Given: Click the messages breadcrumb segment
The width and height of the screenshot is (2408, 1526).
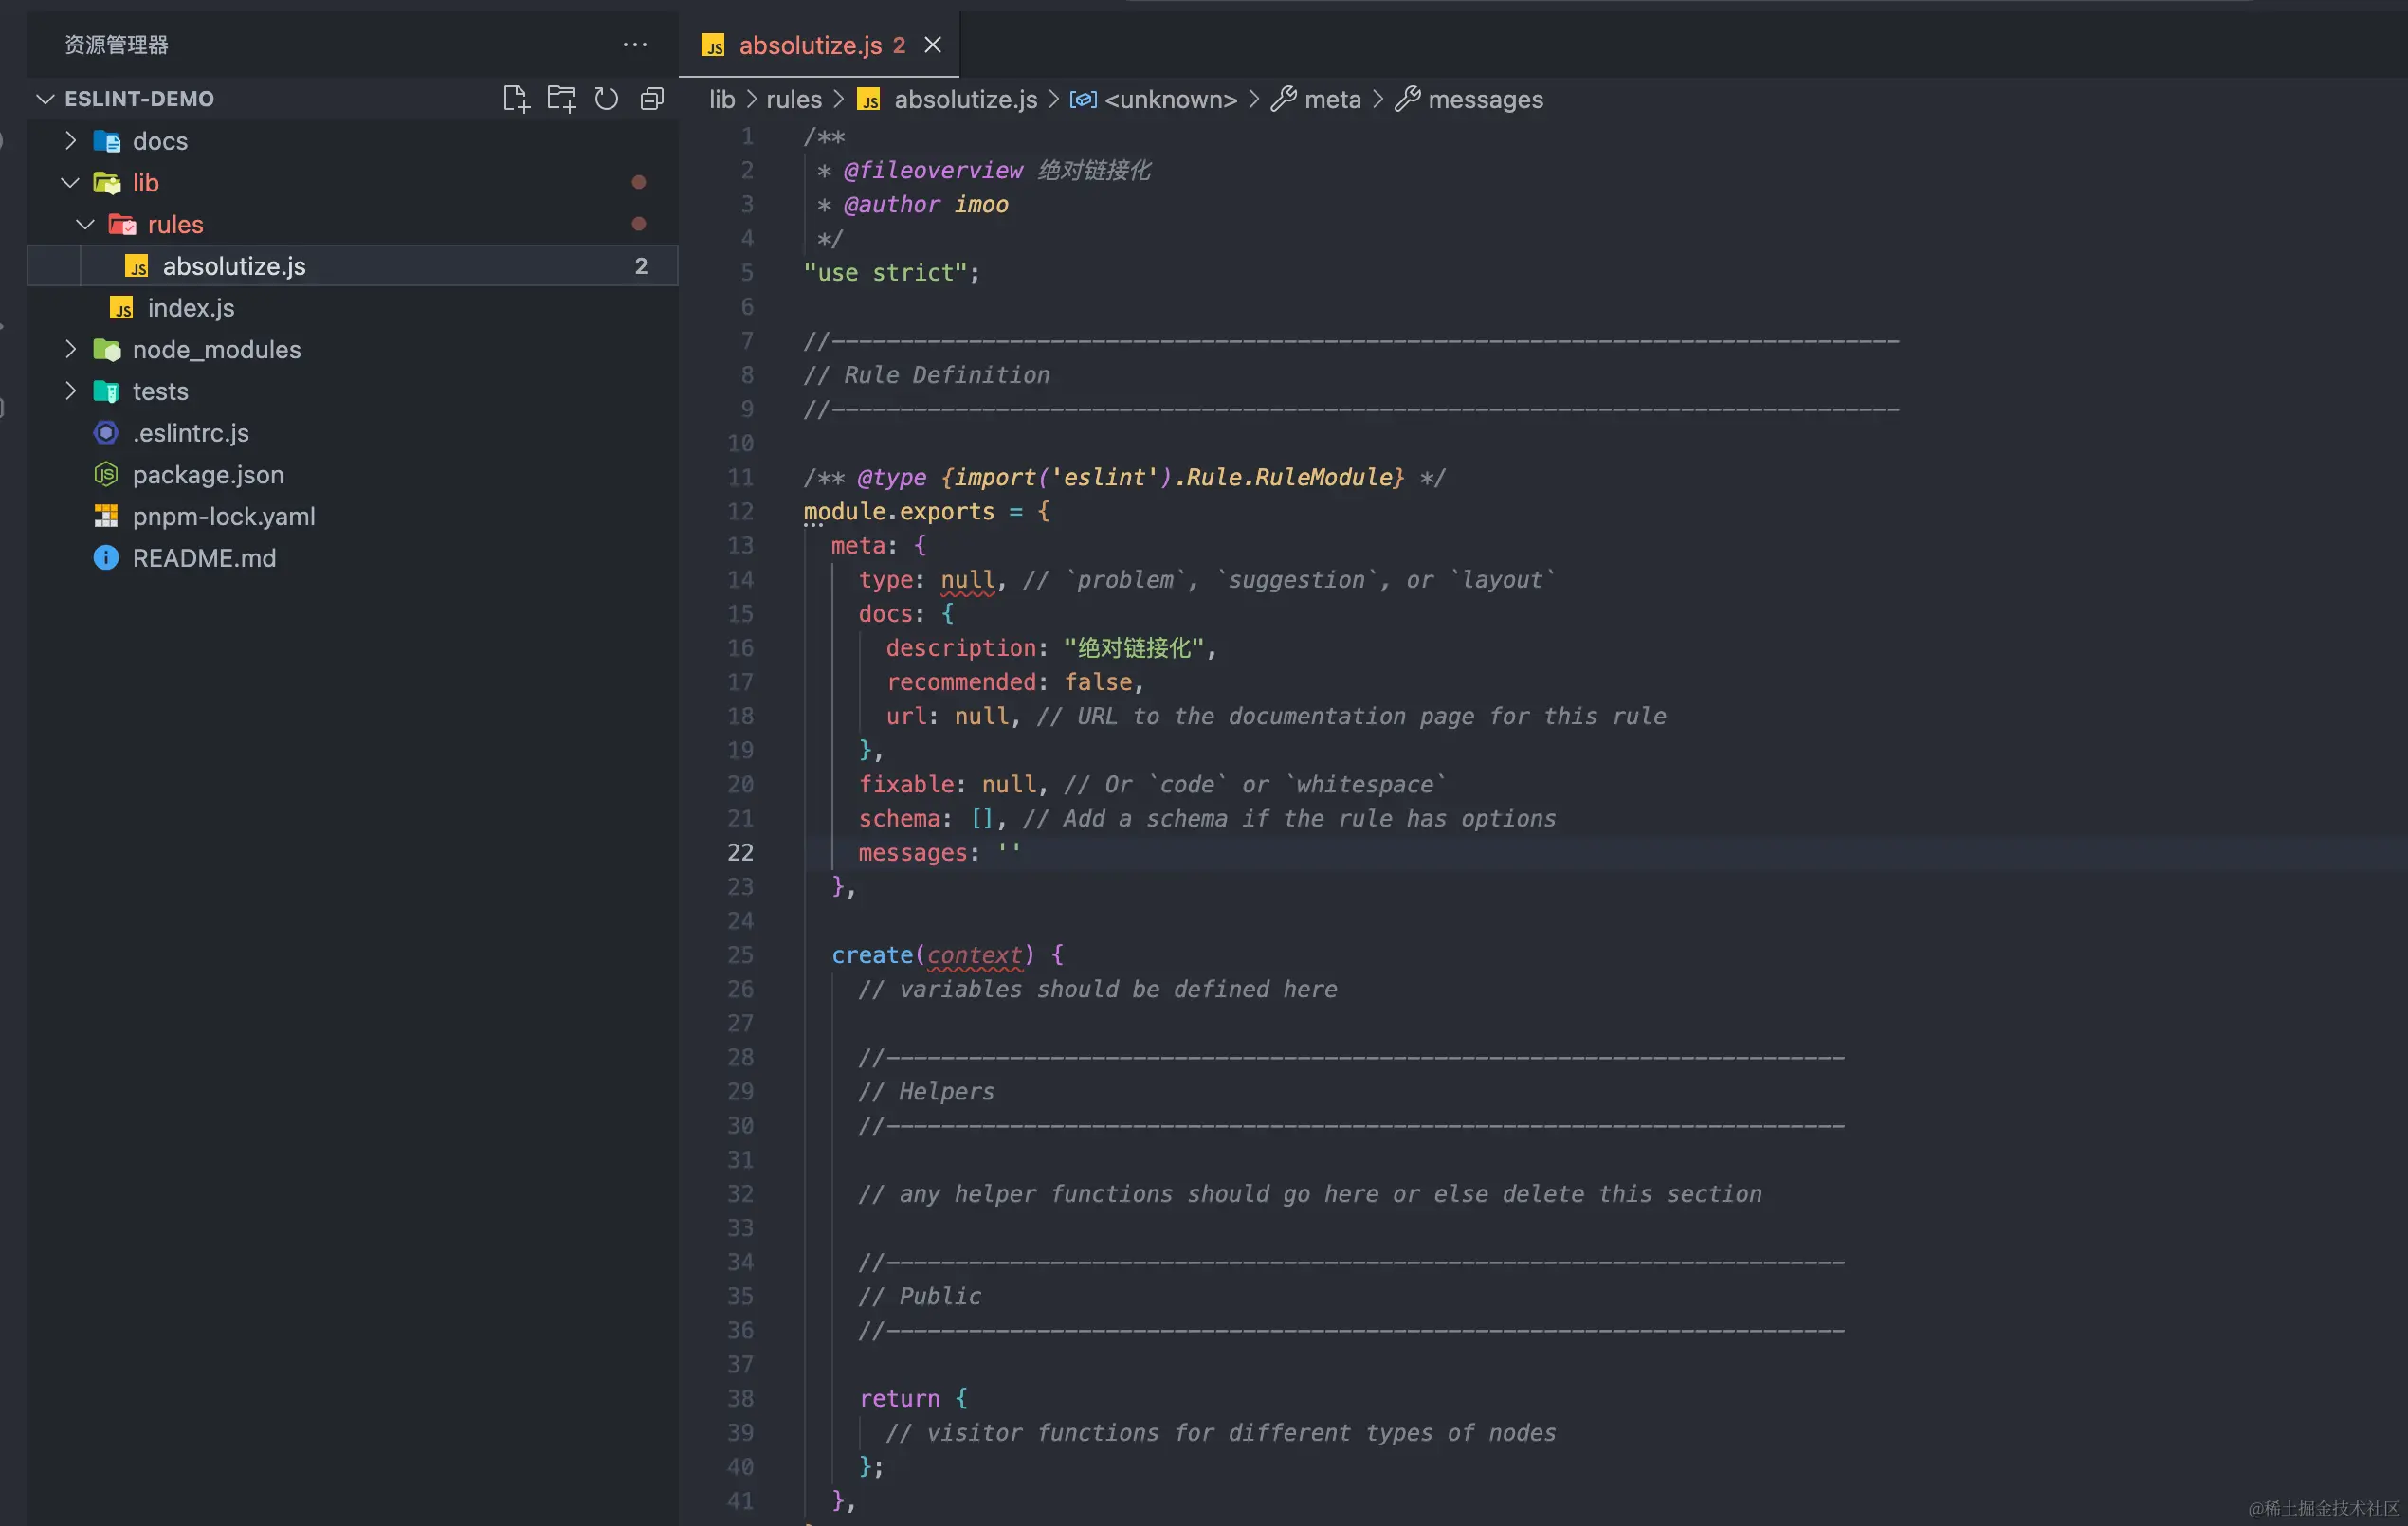Looking at the screenshot, I should (1485, 99).
